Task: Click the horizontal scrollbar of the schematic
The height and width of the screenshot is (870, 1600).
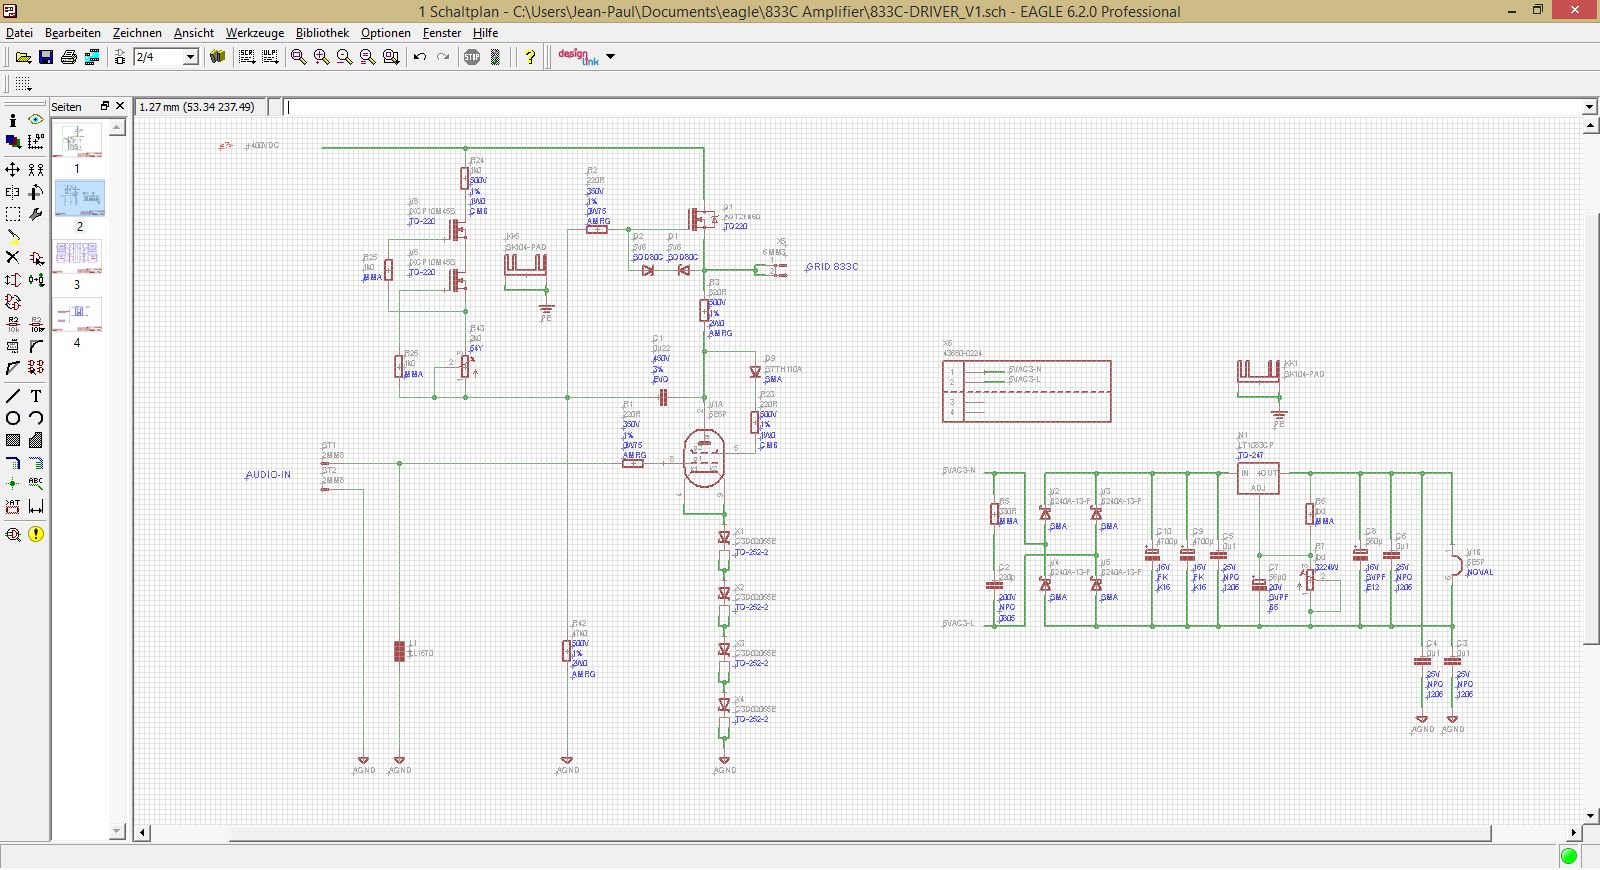Action: pos(860,832)
